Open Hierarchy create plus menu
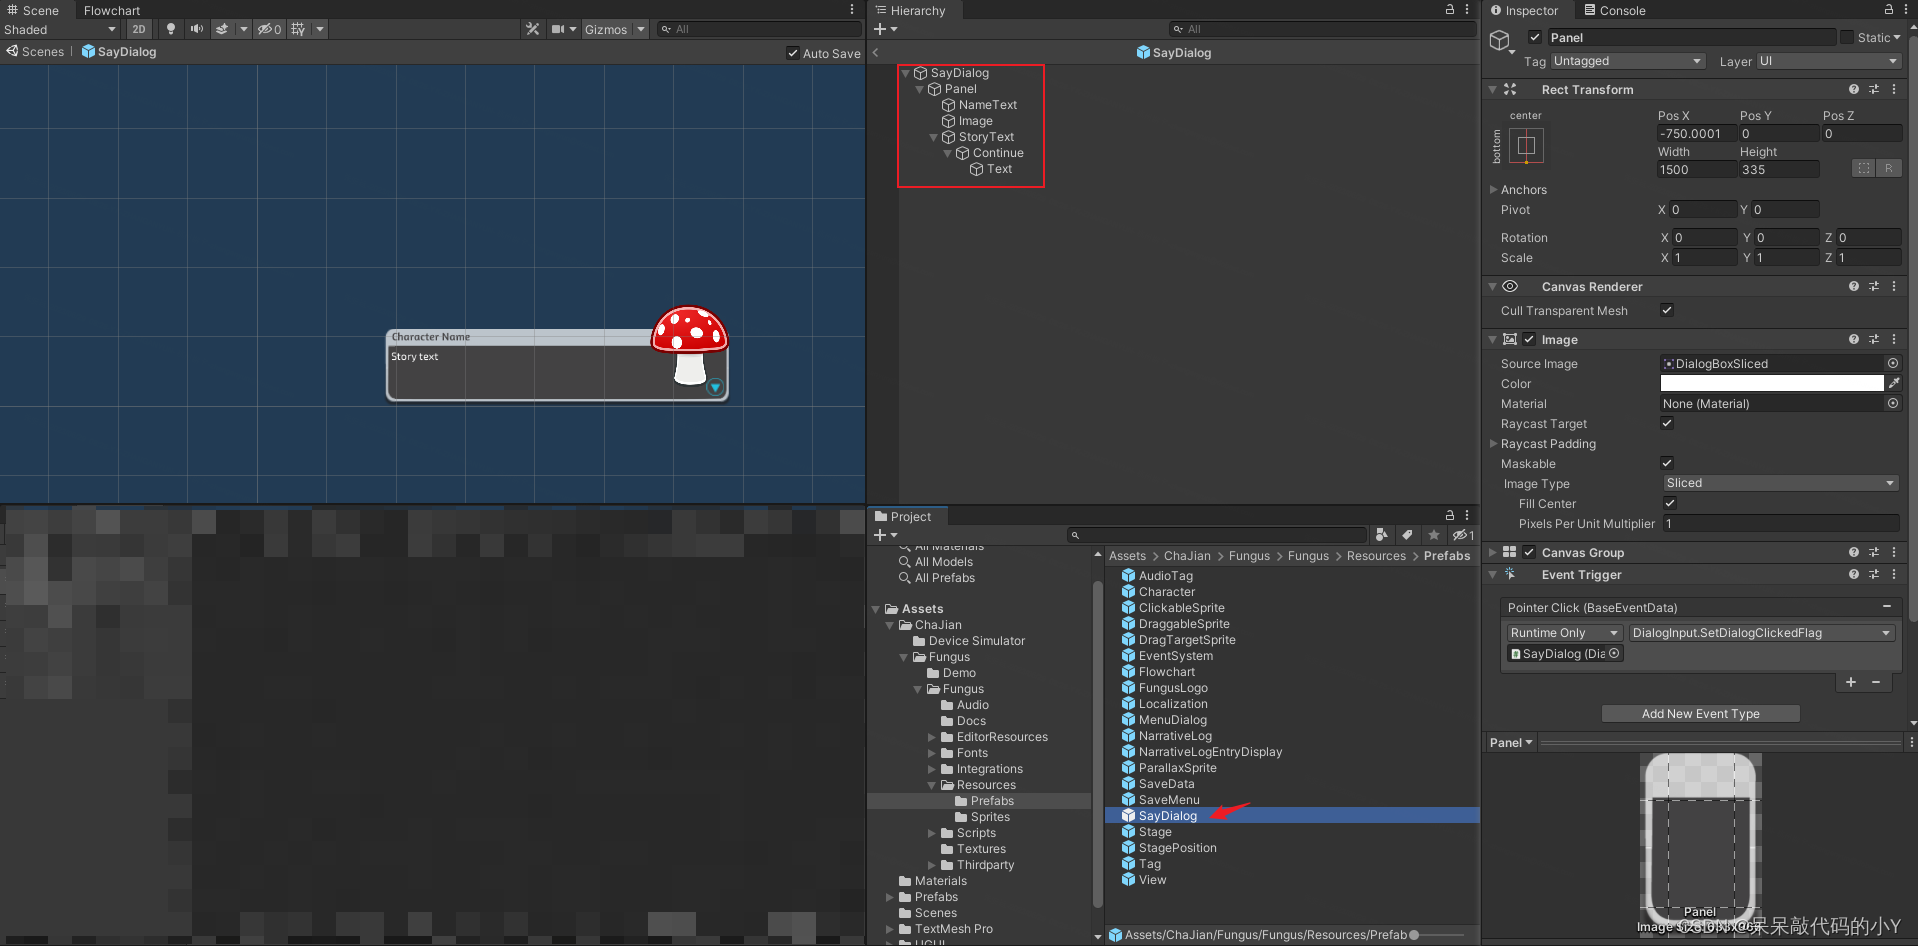 pyautogui.click(x=885, y=29)
